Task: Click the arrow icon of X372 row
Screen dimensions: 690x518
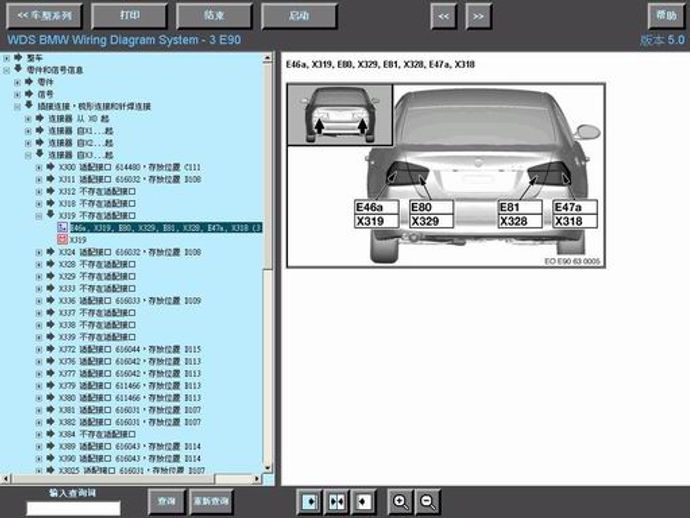Action: point(51,349)
